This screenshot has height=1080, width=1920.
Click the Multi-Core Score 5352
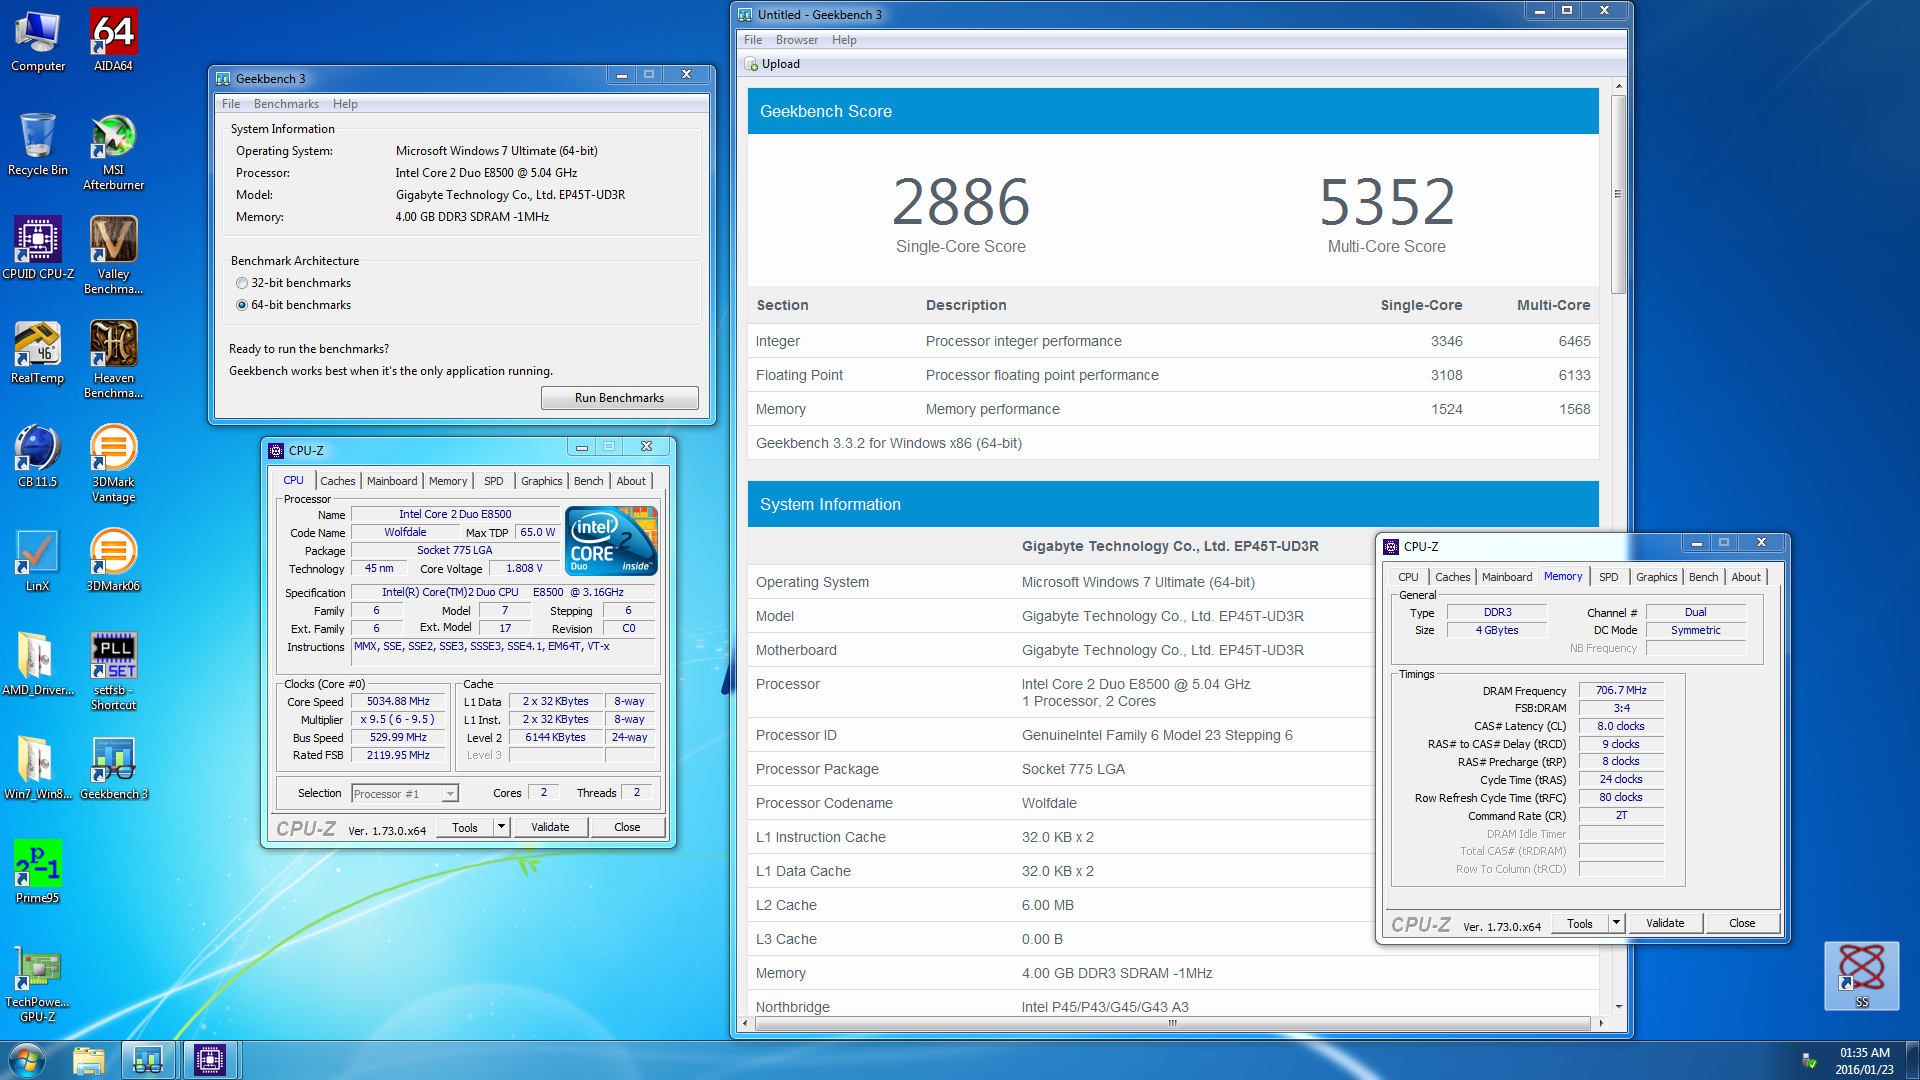point(1387,202)
